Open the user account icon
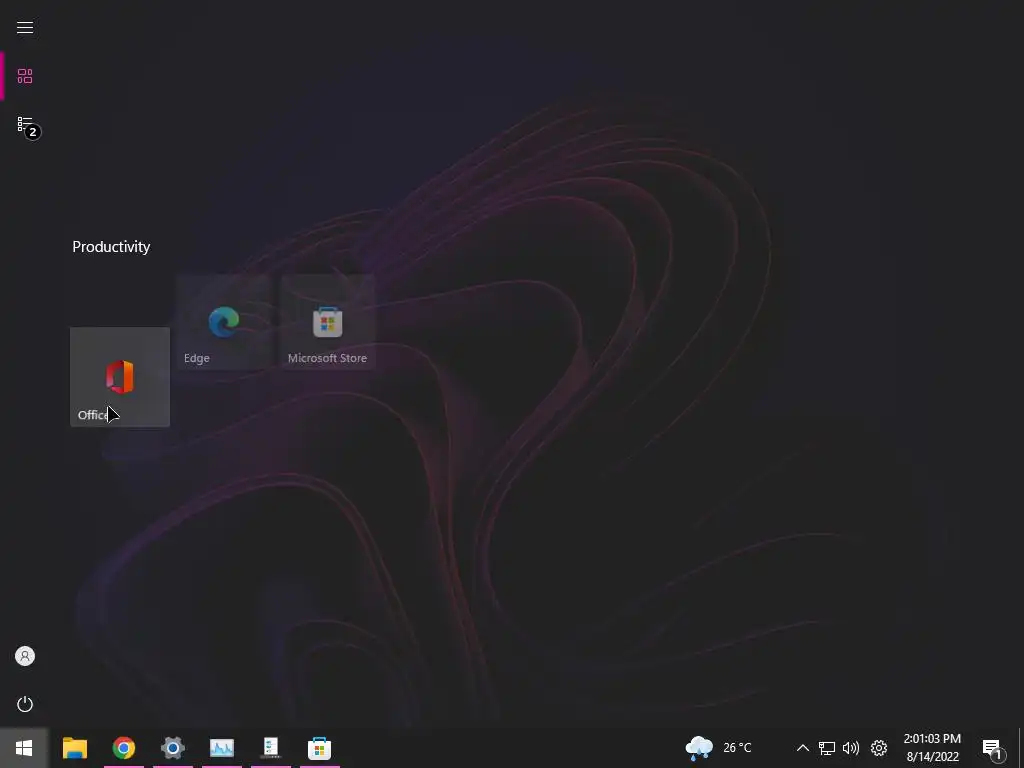Viewport: 1024px width, 768px height. 25,656
